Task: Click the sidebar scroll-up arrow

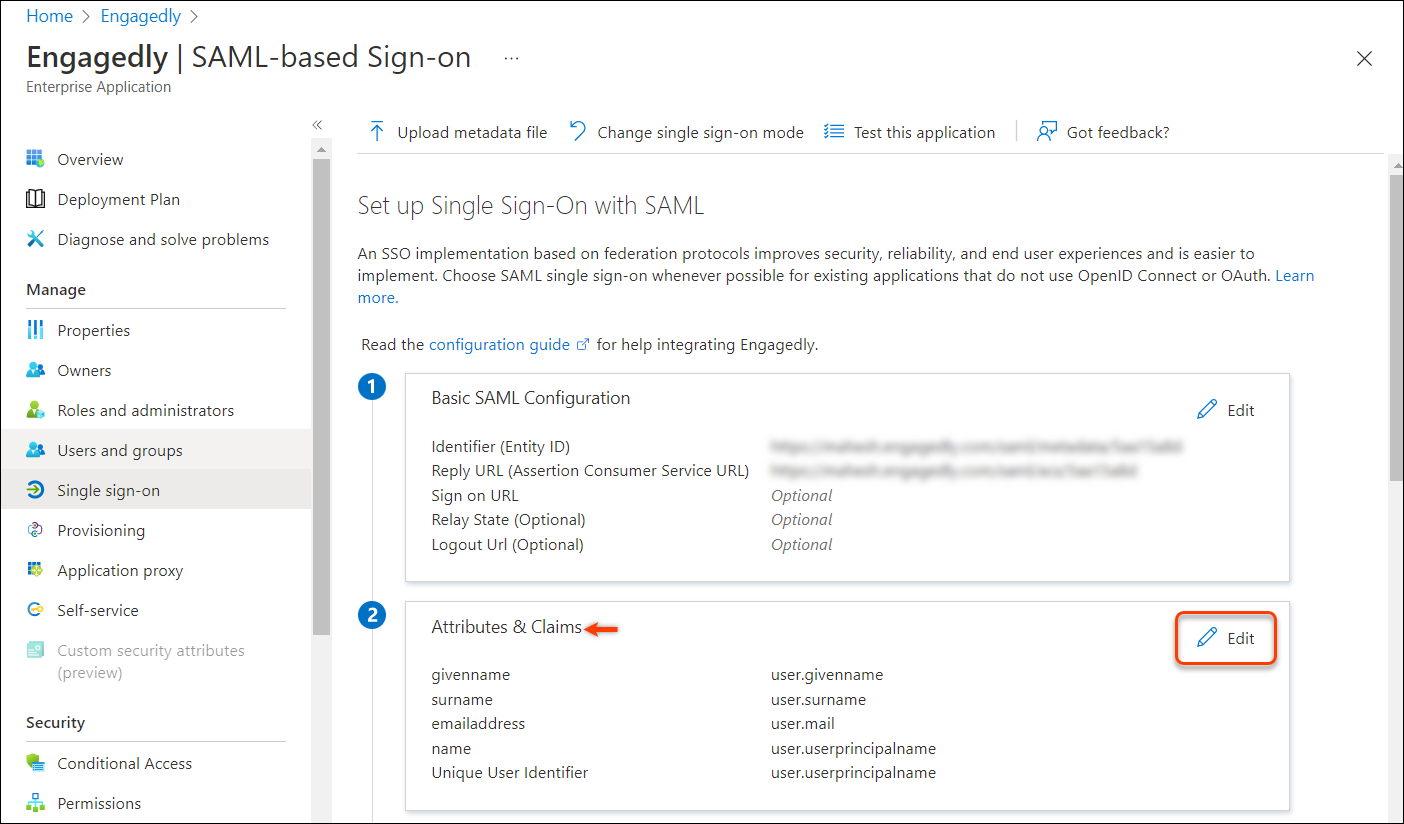Action: (321, 149)
